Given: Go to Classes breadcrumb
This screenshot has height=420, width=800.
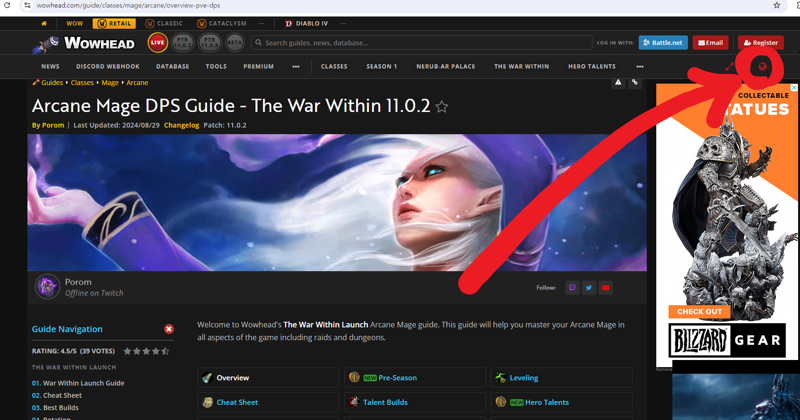Looking at the screenshot, I should pyautogui.click(x=82, y=83).
